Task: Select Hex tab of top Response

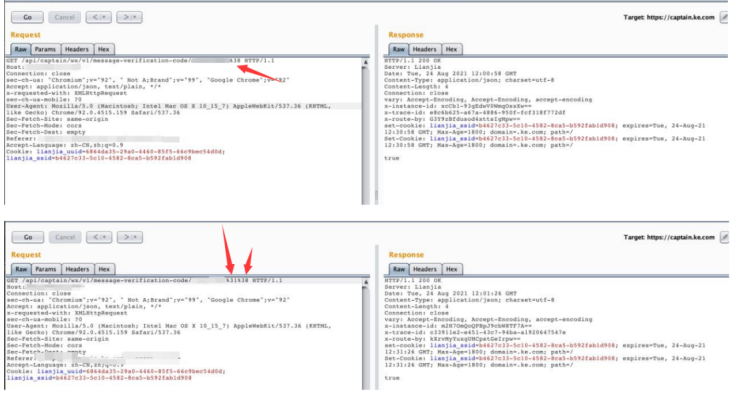Action: point(452,49)
